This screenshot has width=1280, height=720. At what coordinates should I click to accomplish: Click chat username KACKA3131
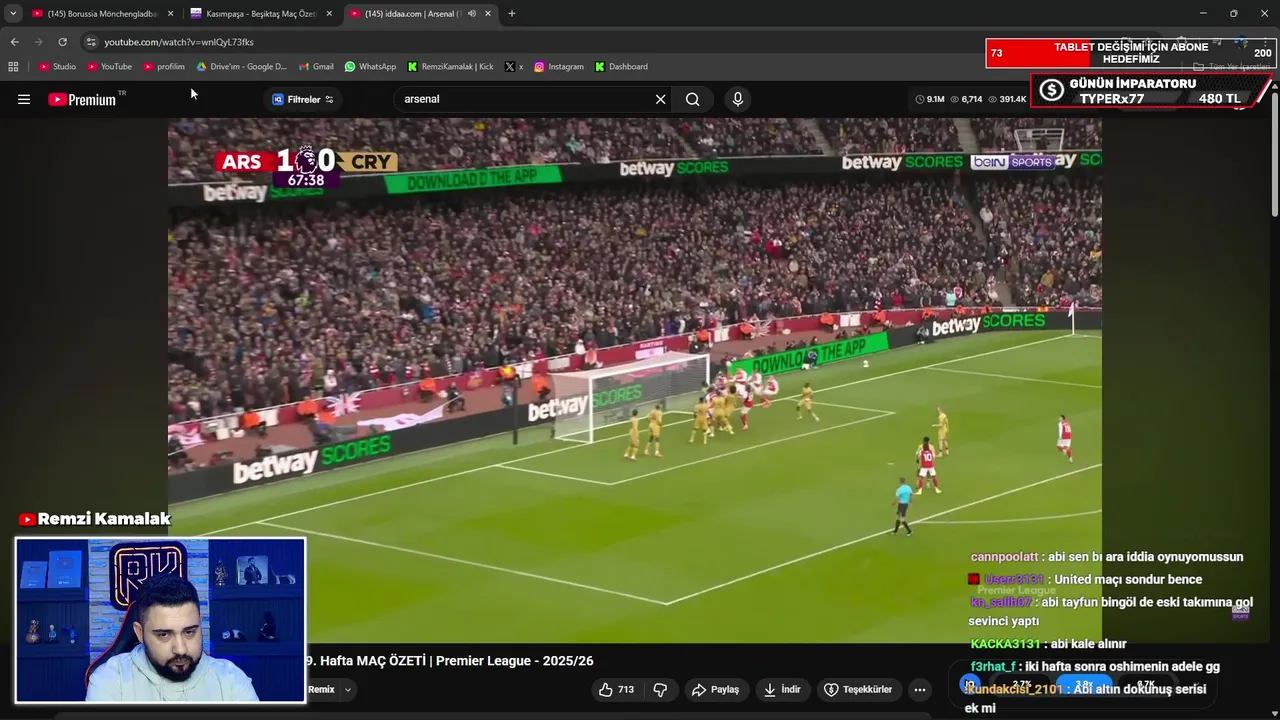click(1006, 644)
